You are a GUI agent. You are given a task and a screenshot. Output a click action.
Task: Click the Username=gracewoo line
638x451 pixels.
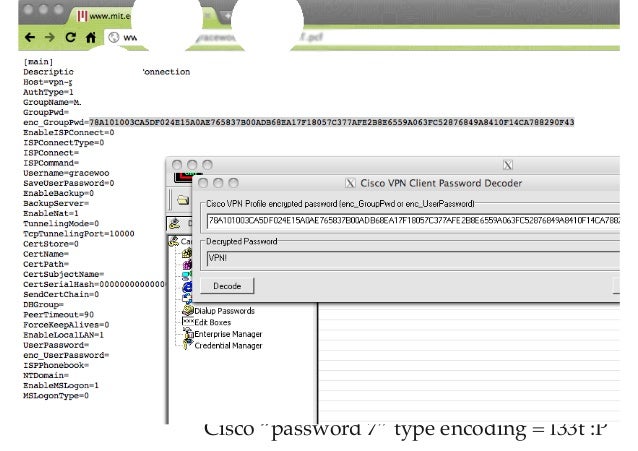point(66,173)
